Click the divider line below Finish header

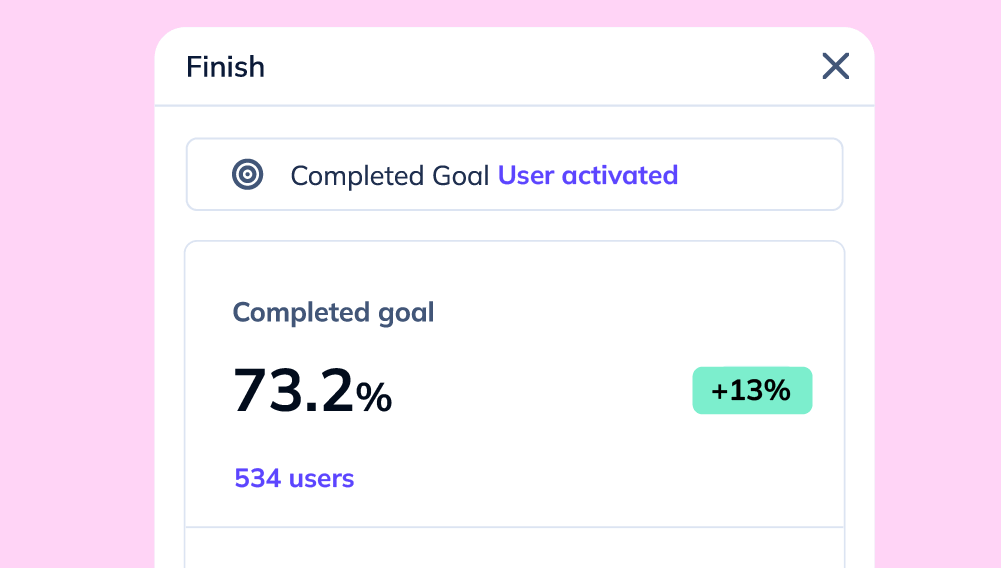click(x=515, y=105)
